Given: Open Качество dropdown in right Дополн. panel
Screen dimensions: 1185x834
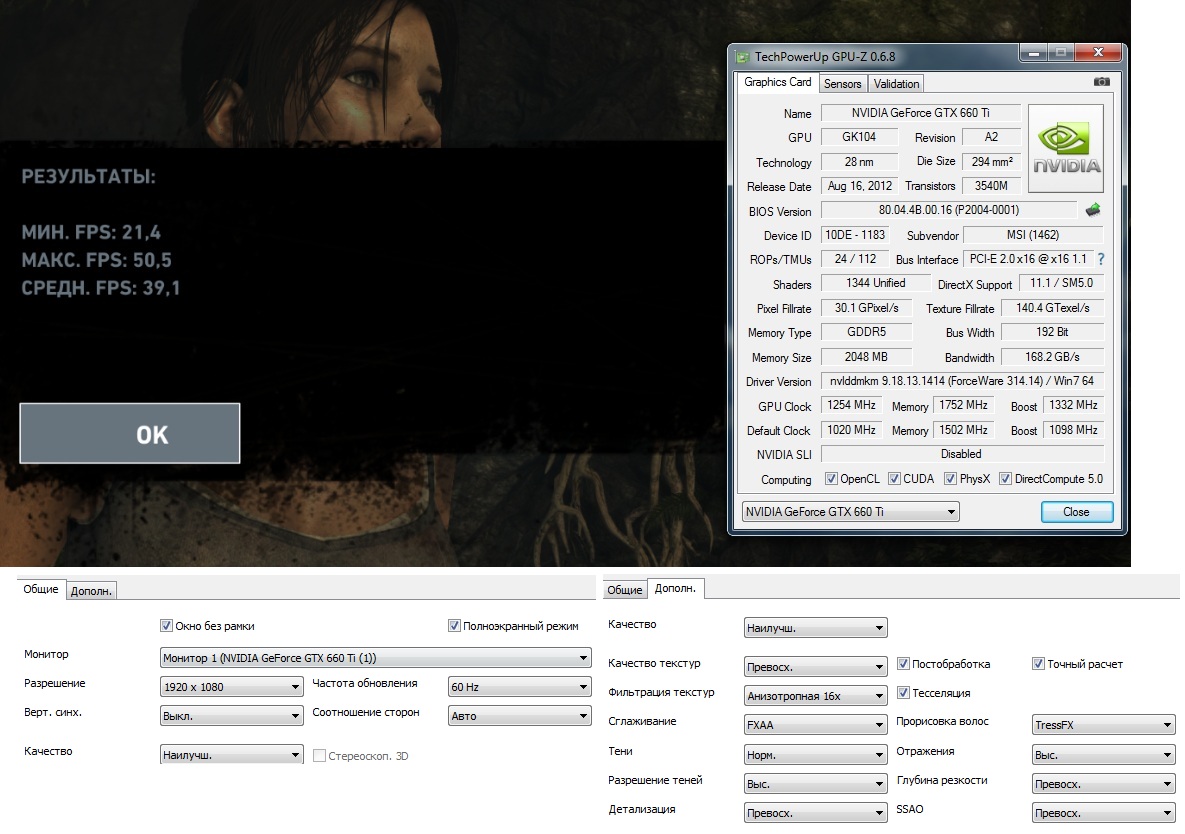Looking at the screenshot, I should tap(815, 628).
